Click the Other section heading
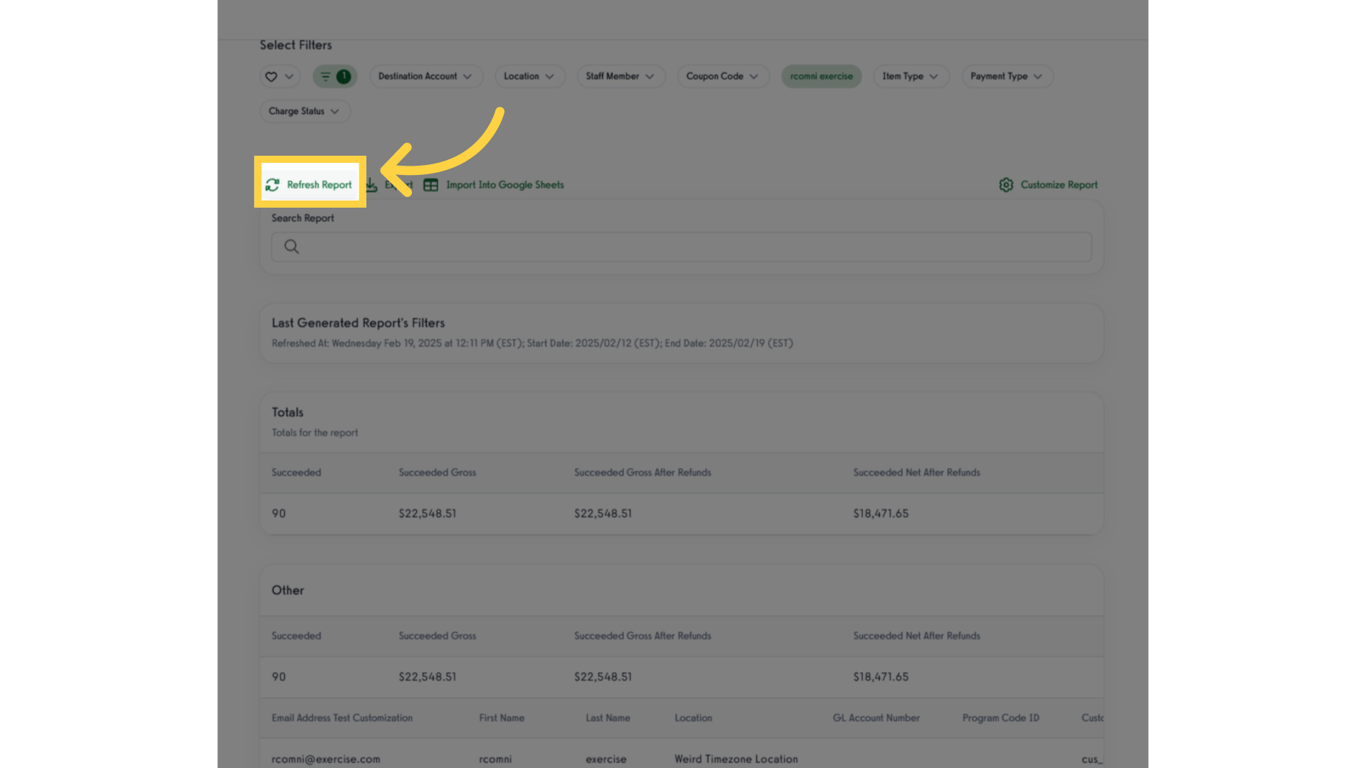Image resolution: width=1366 pixels, height=768 pixels. (287, 590)
